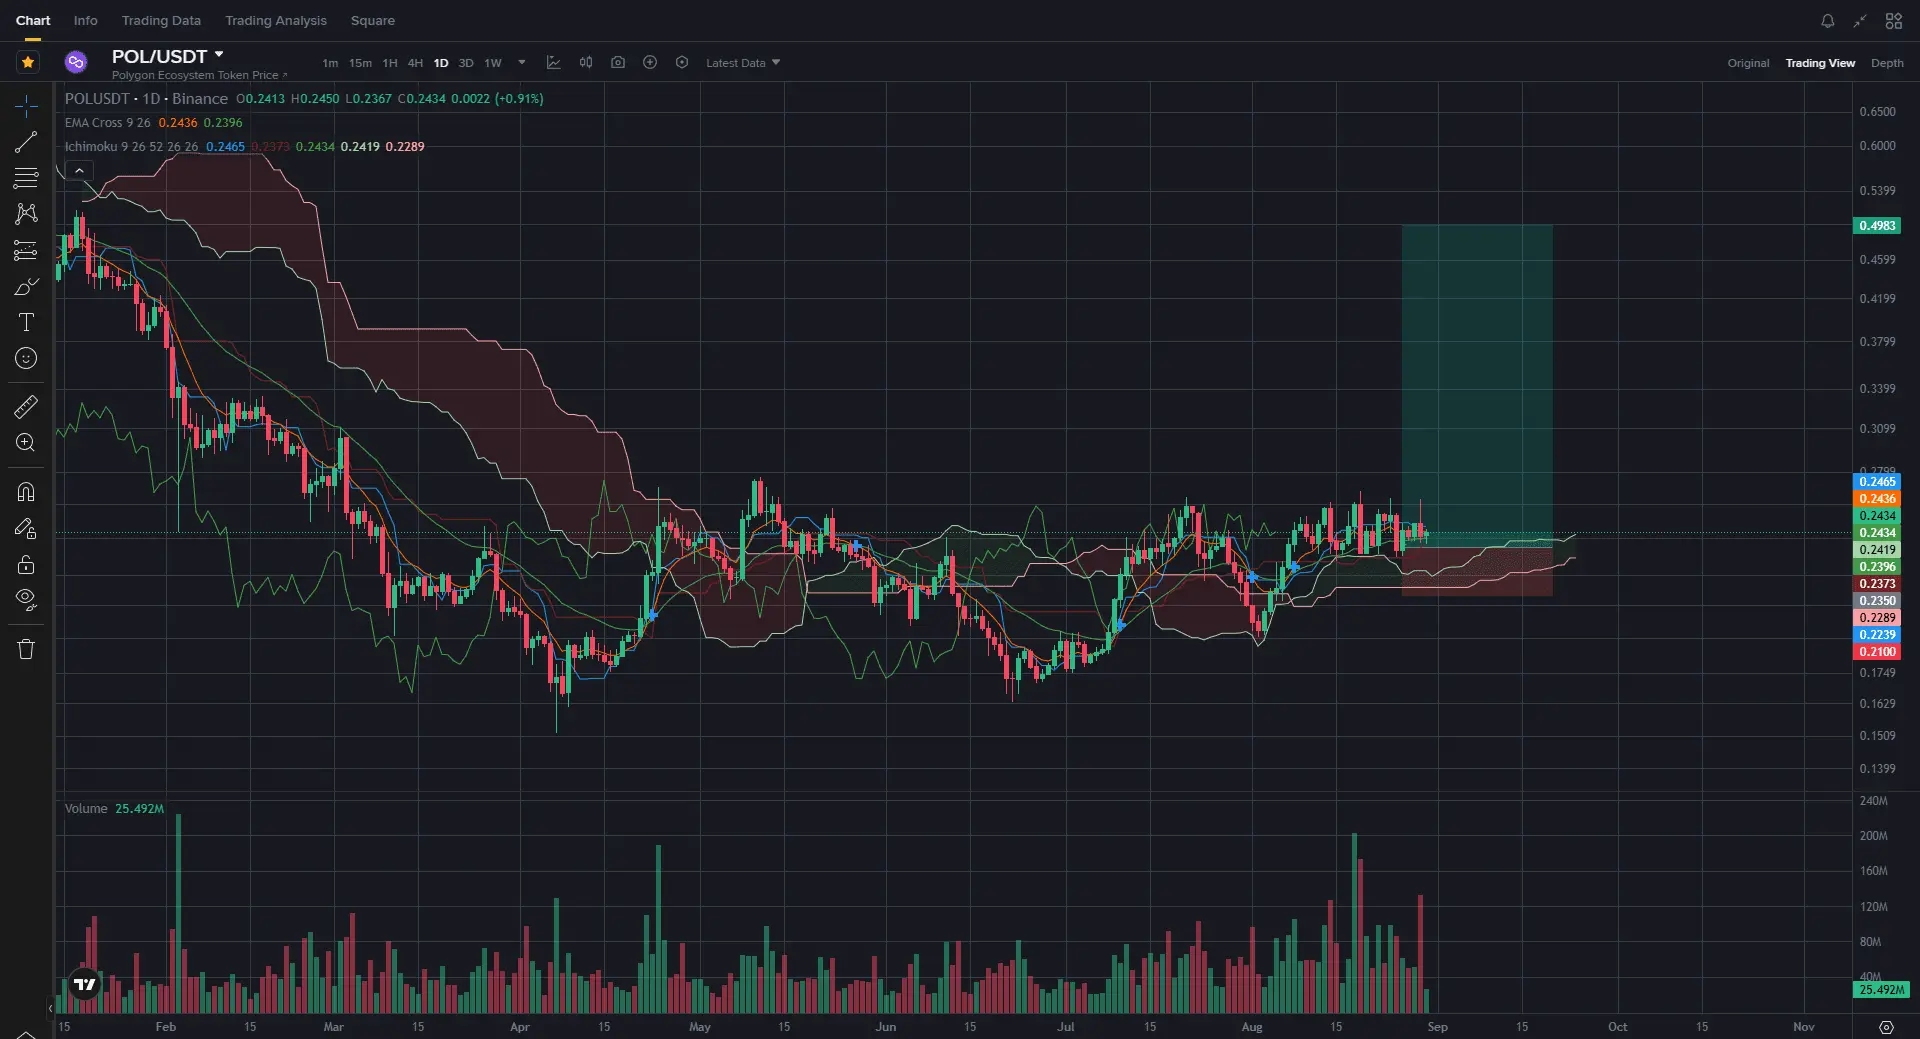The height and width of the screenshot is (1039, 1920).
Task: Select the horizontal lines Fibonacci tool
Action: coord(27,178)
